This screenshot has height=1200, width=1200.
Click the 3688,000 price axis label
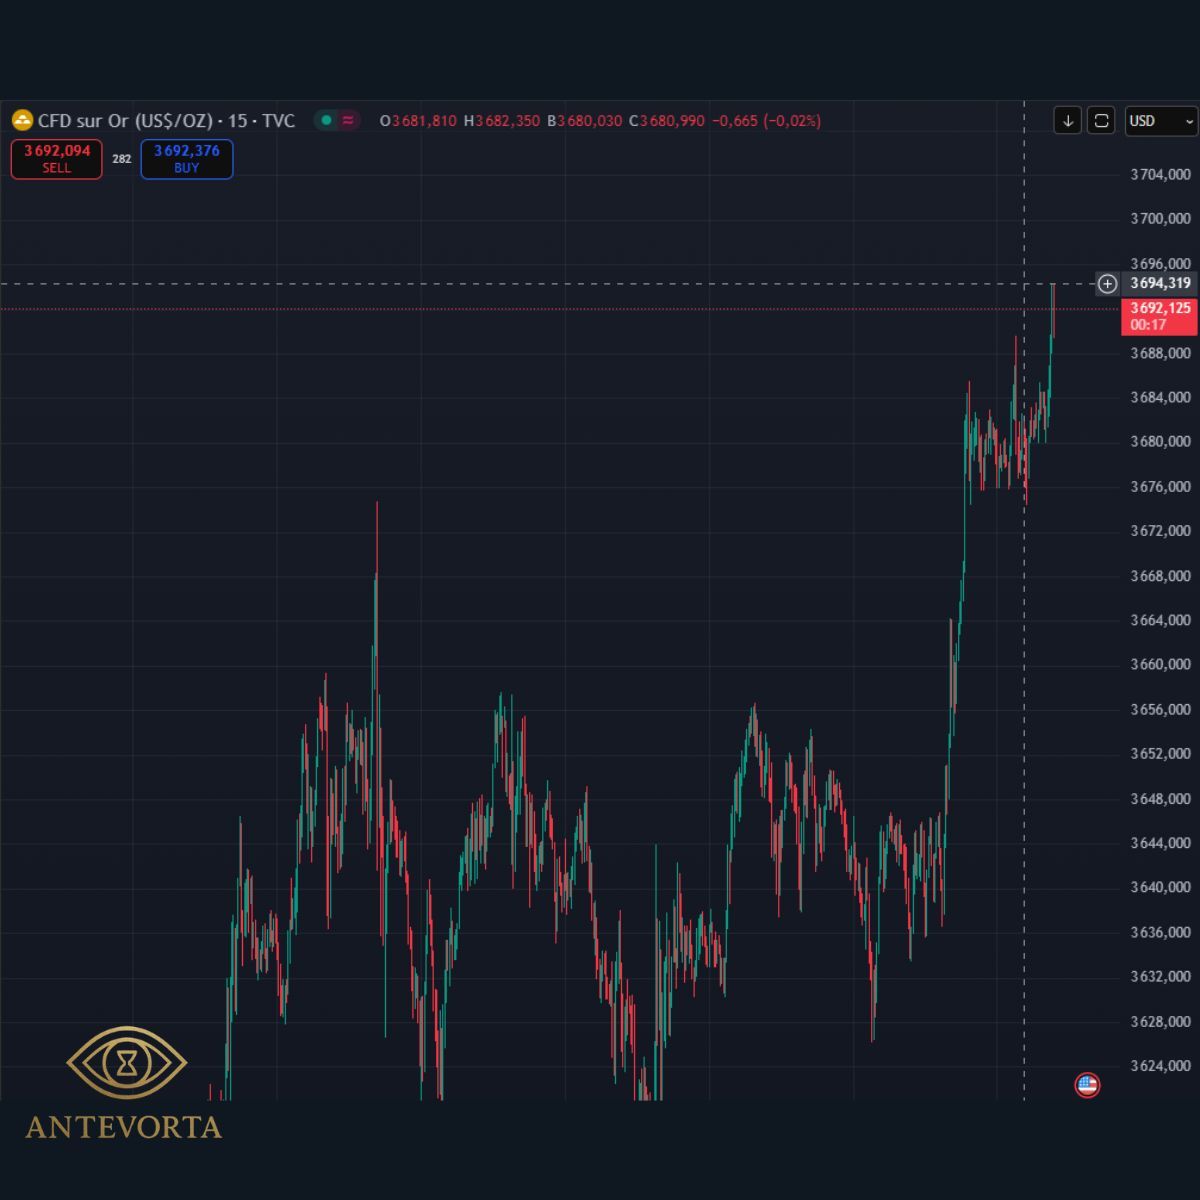coord(1160,353)
